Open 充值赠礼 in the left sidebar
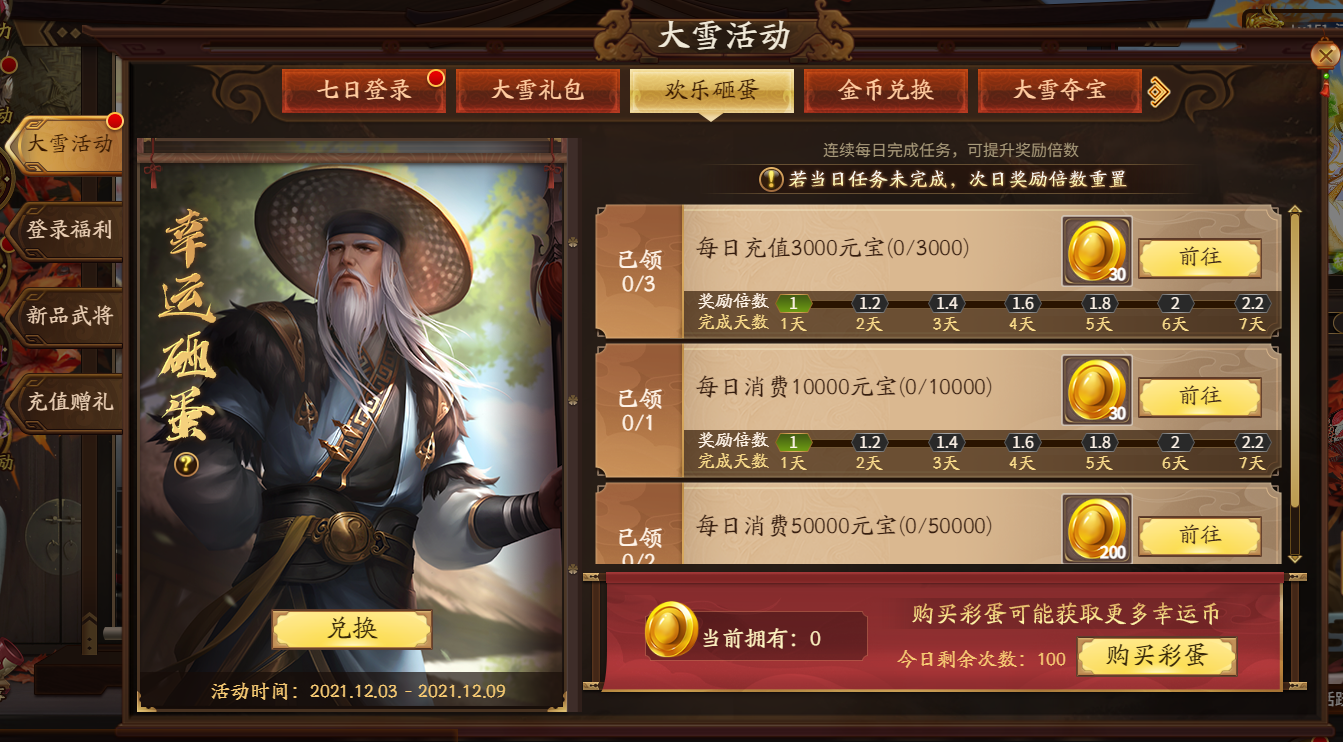 click(x=68, y=402)
